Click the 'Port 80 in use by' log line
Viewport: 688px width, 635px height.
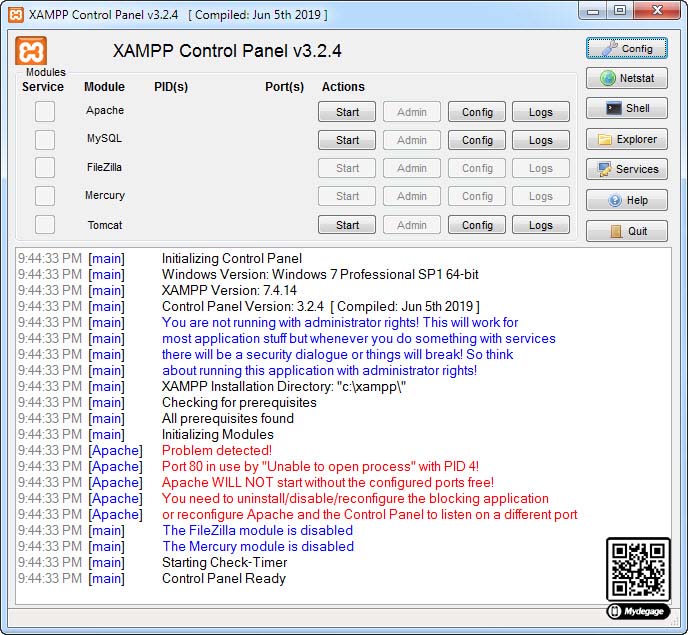pos(320,466)
